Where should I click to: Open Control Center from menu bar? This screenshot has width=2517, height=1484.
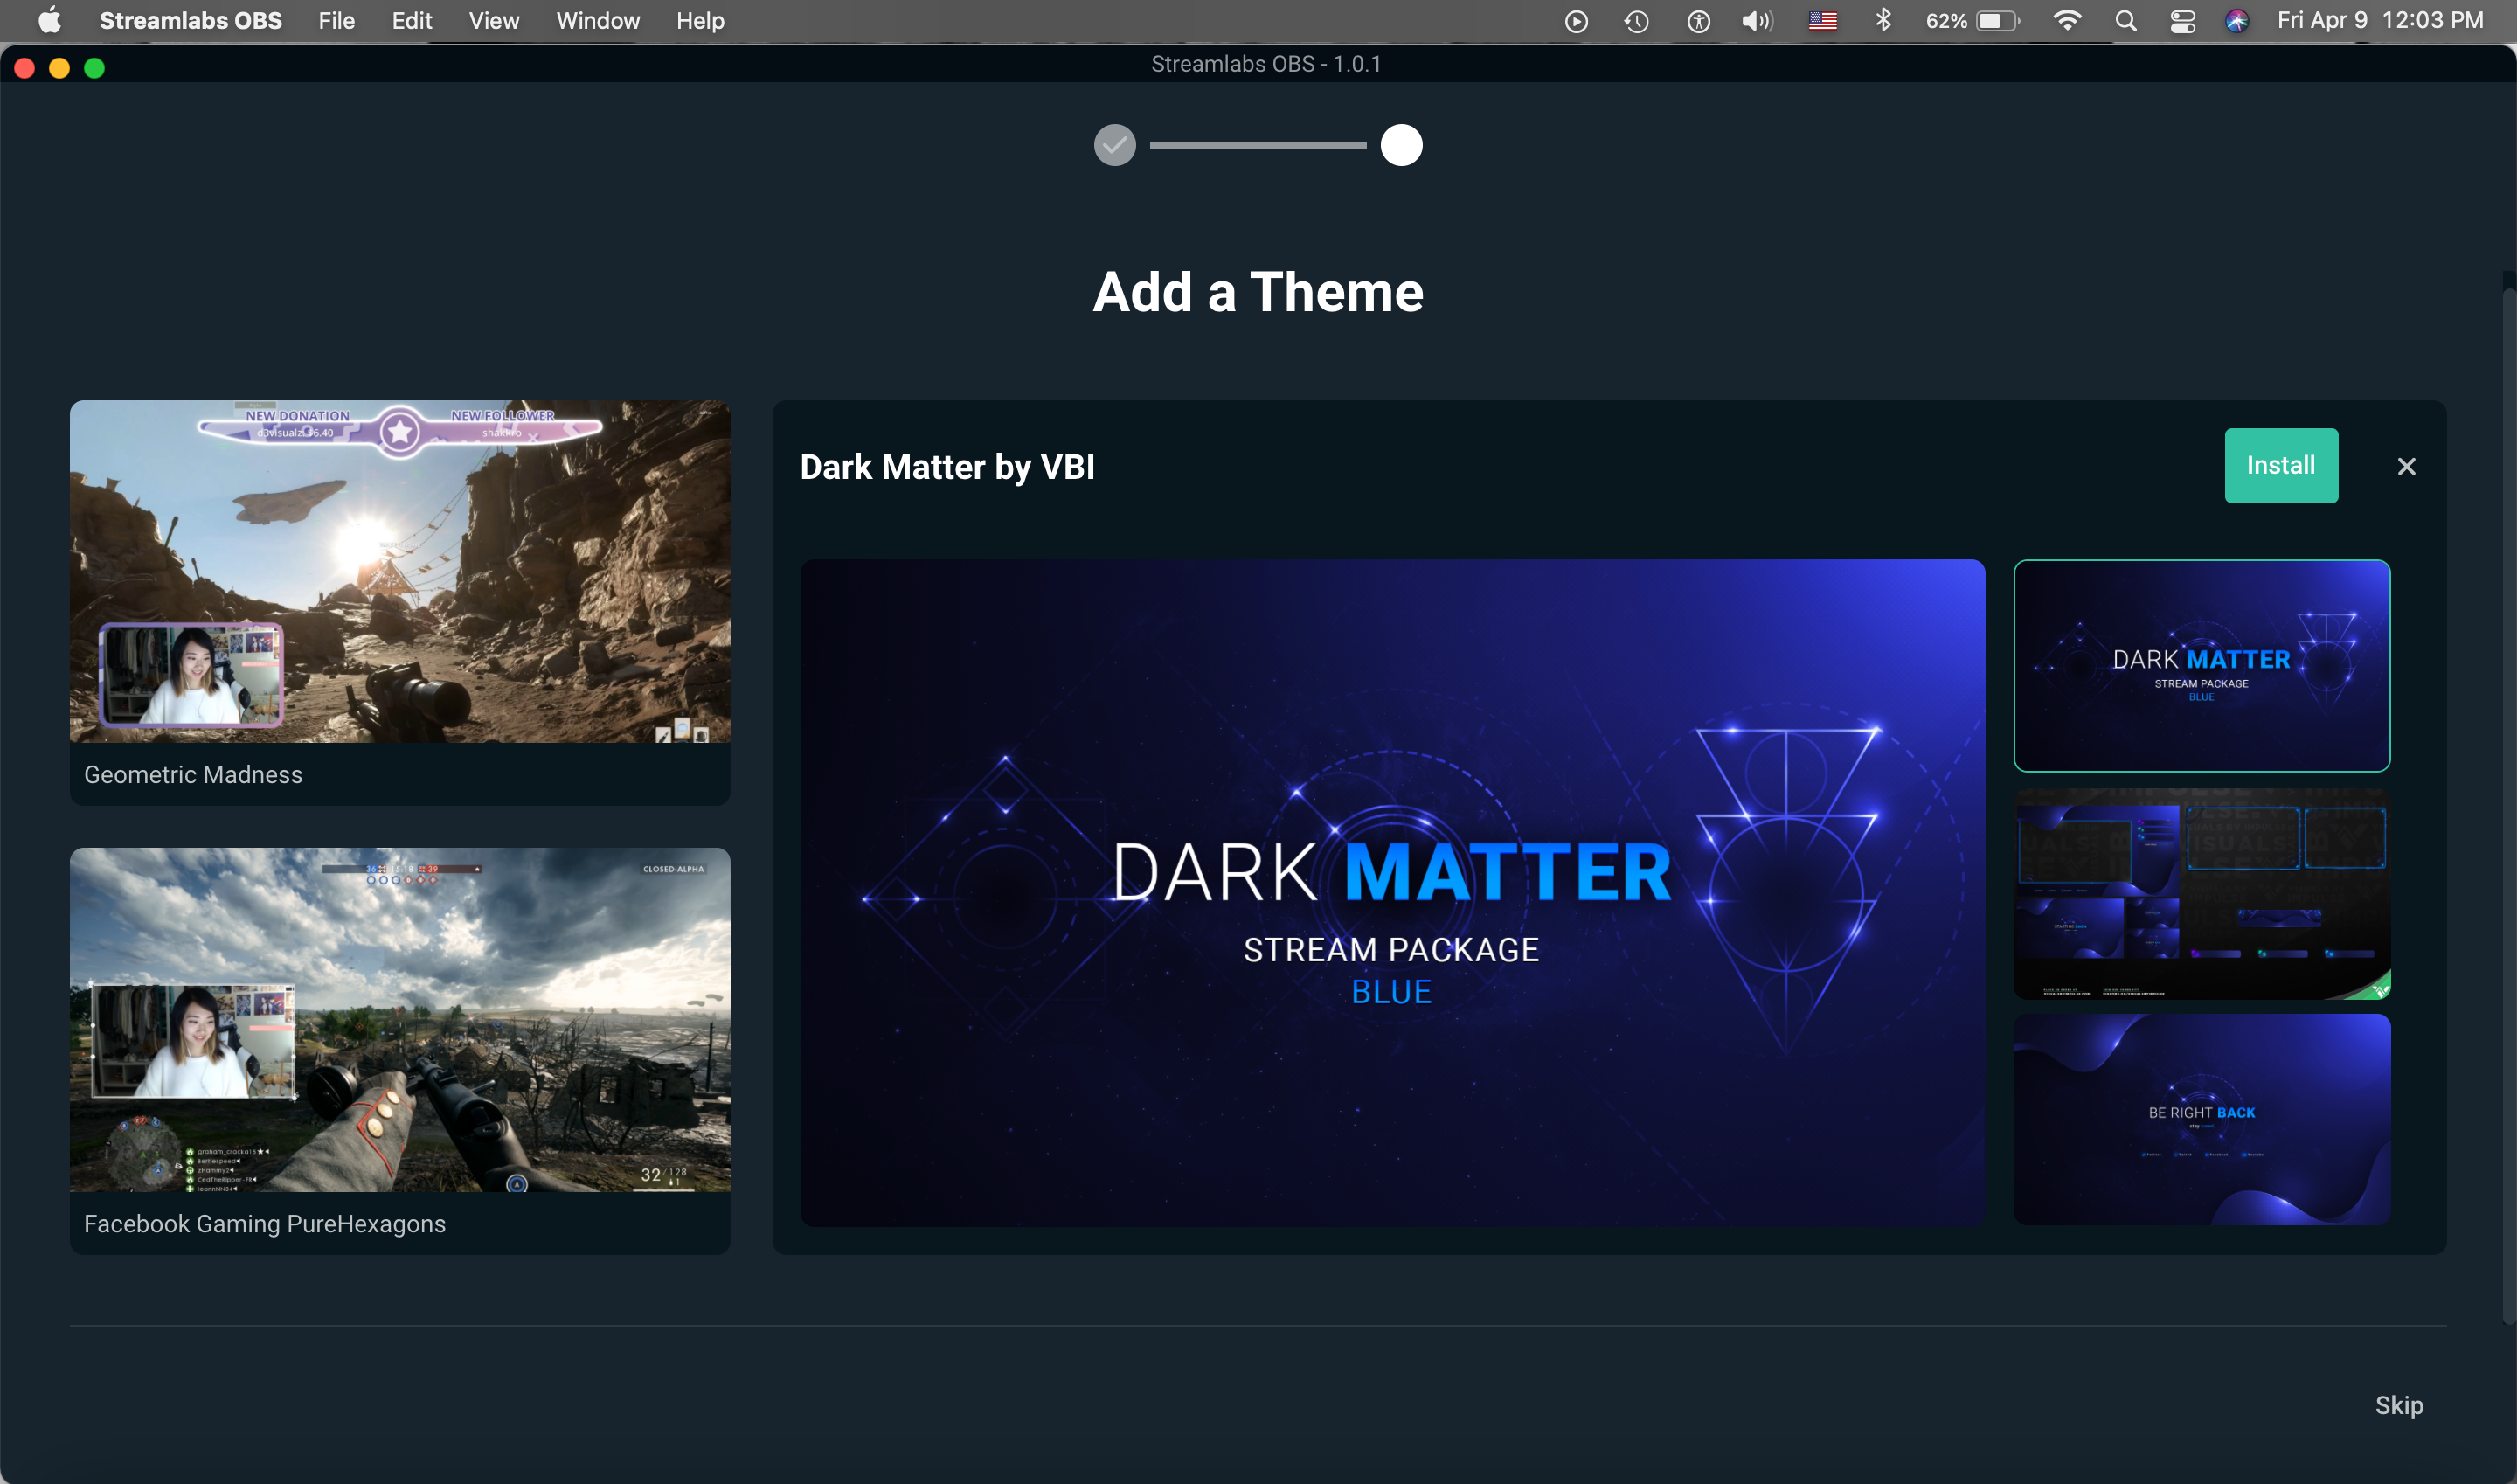(x=2182, y=21)
